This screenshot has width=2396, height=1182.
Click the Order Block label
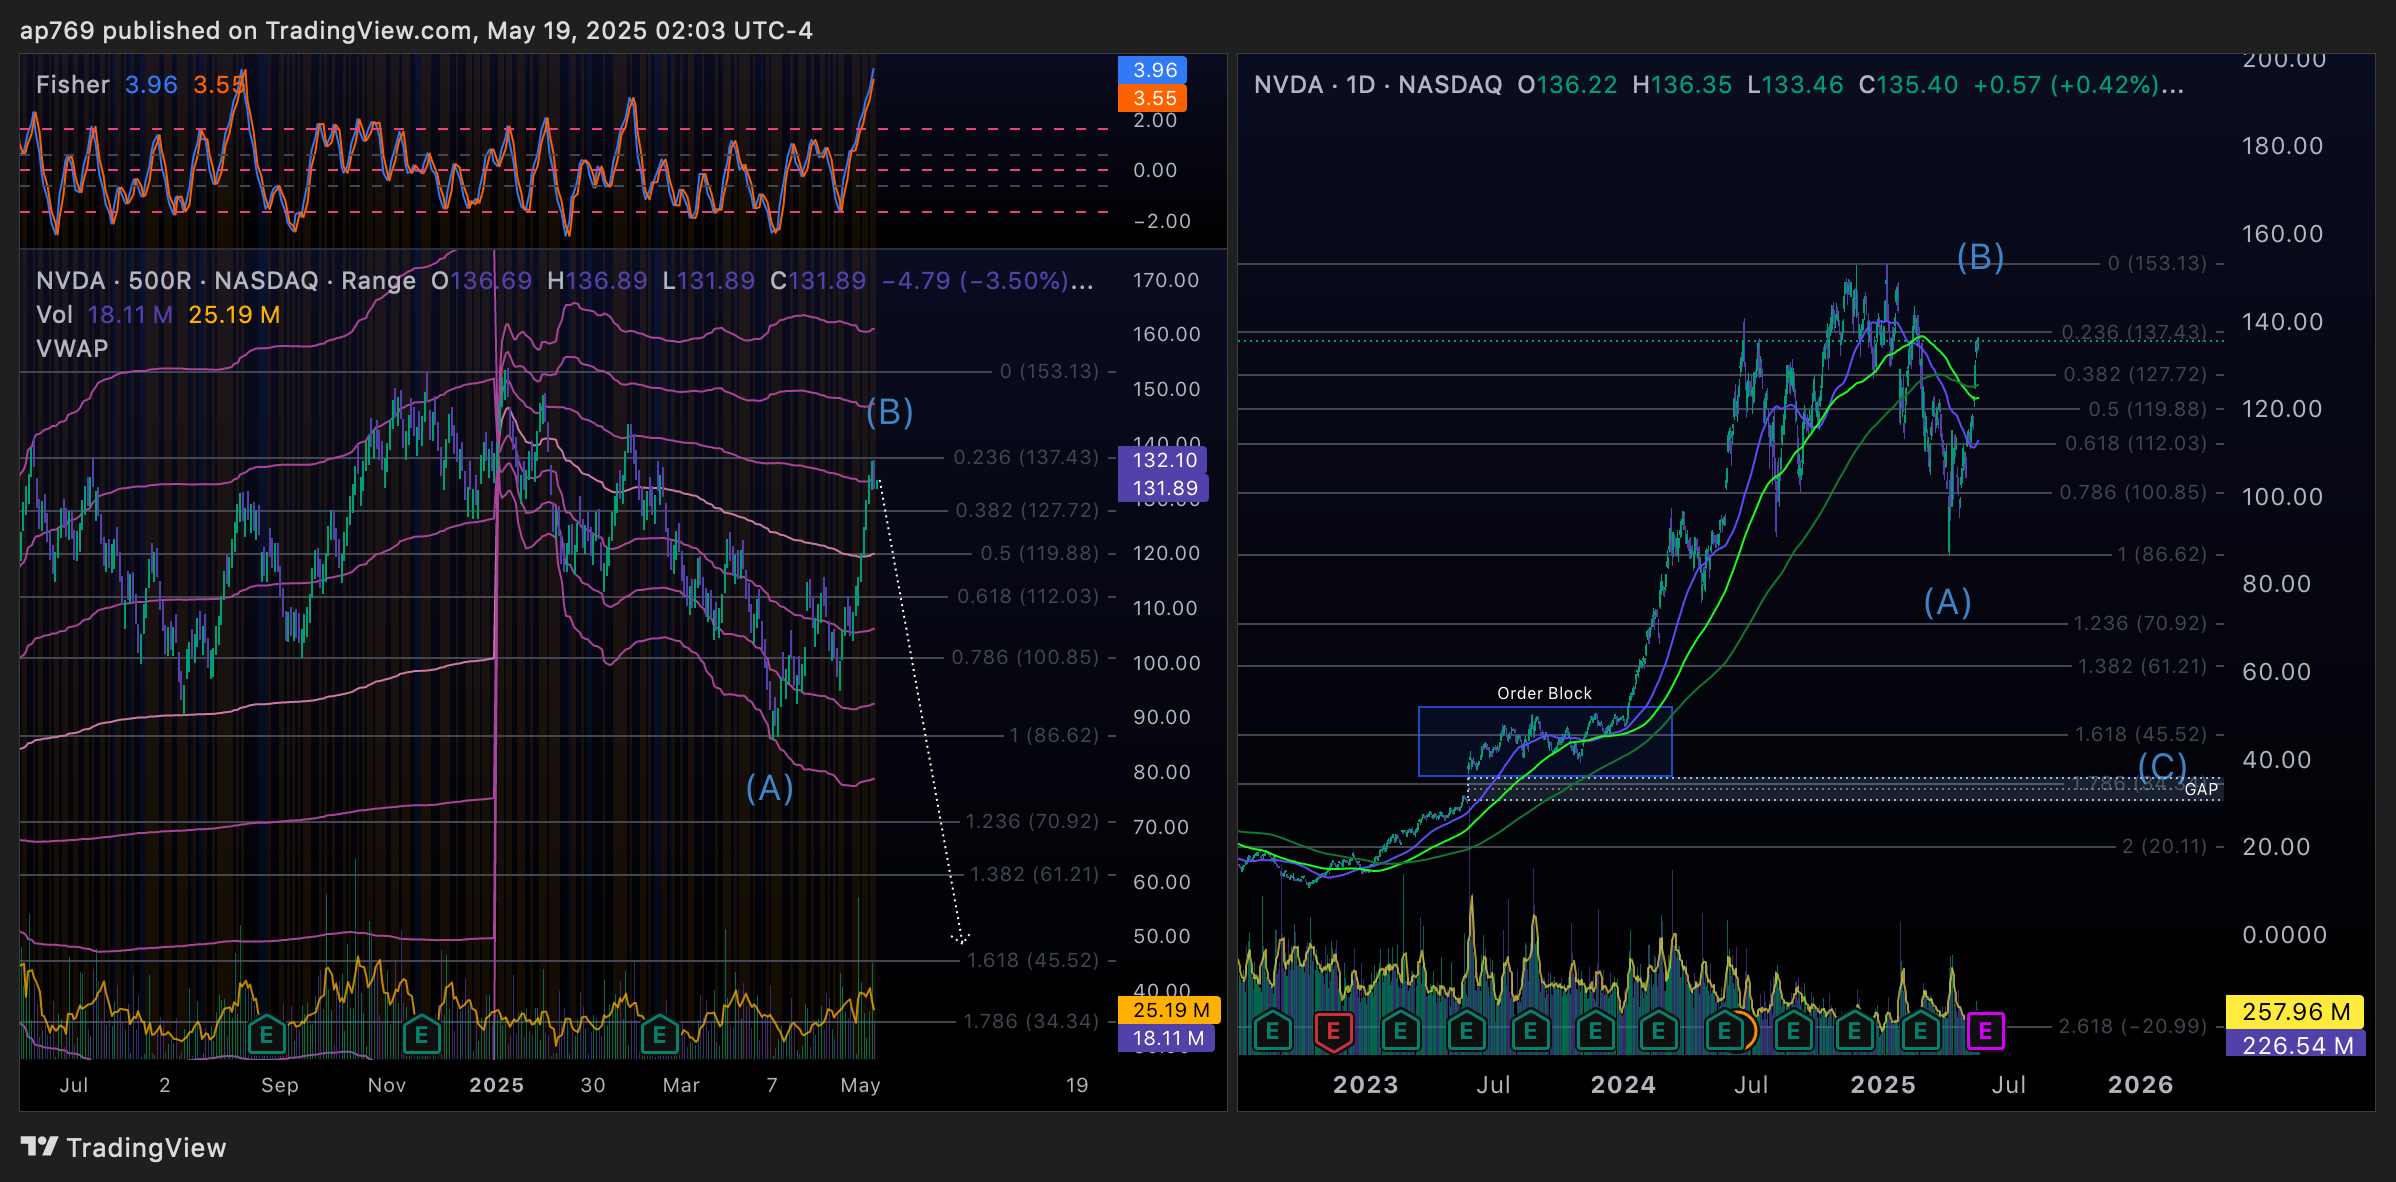[x=1544, y=693]
